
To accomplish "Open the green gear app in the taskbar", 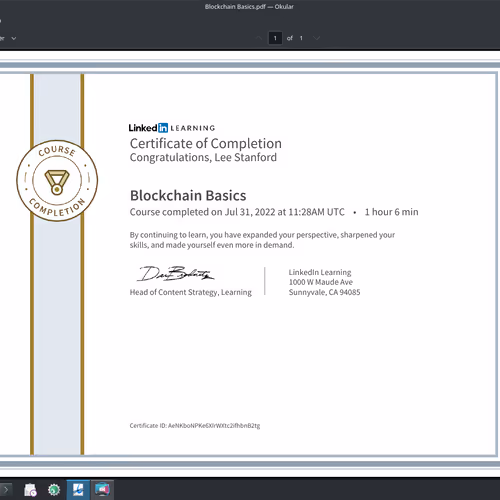I will click(54, 490).
